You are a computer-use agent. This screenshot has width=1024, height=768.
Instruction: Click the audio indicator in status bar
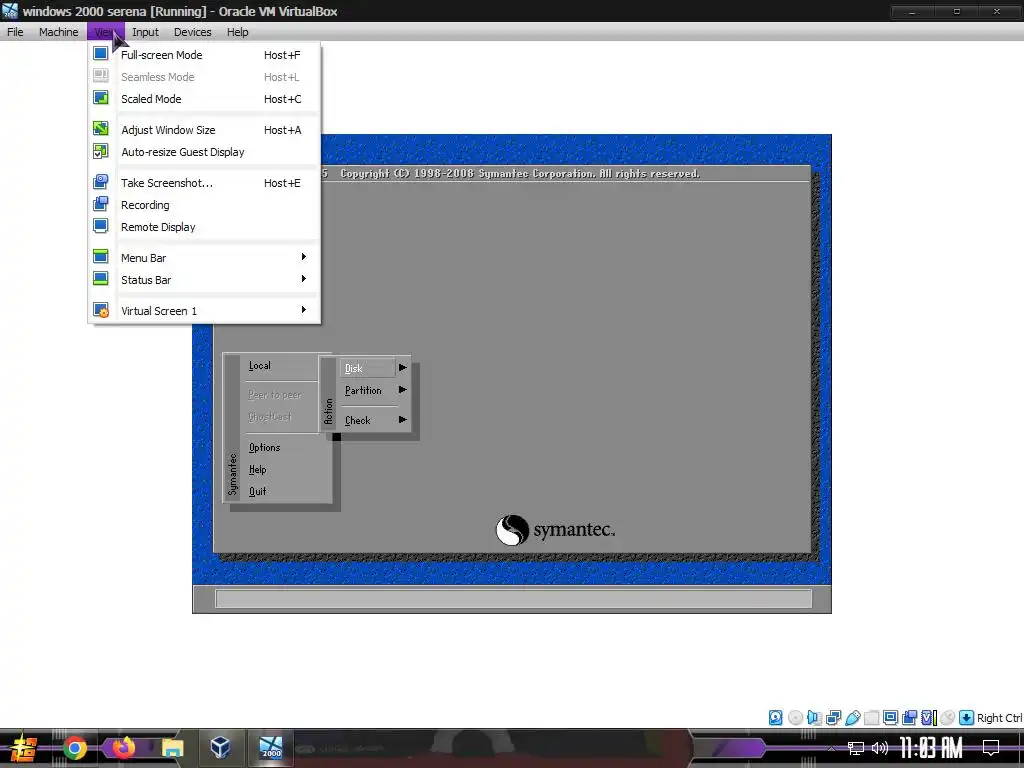coord(814,718)
